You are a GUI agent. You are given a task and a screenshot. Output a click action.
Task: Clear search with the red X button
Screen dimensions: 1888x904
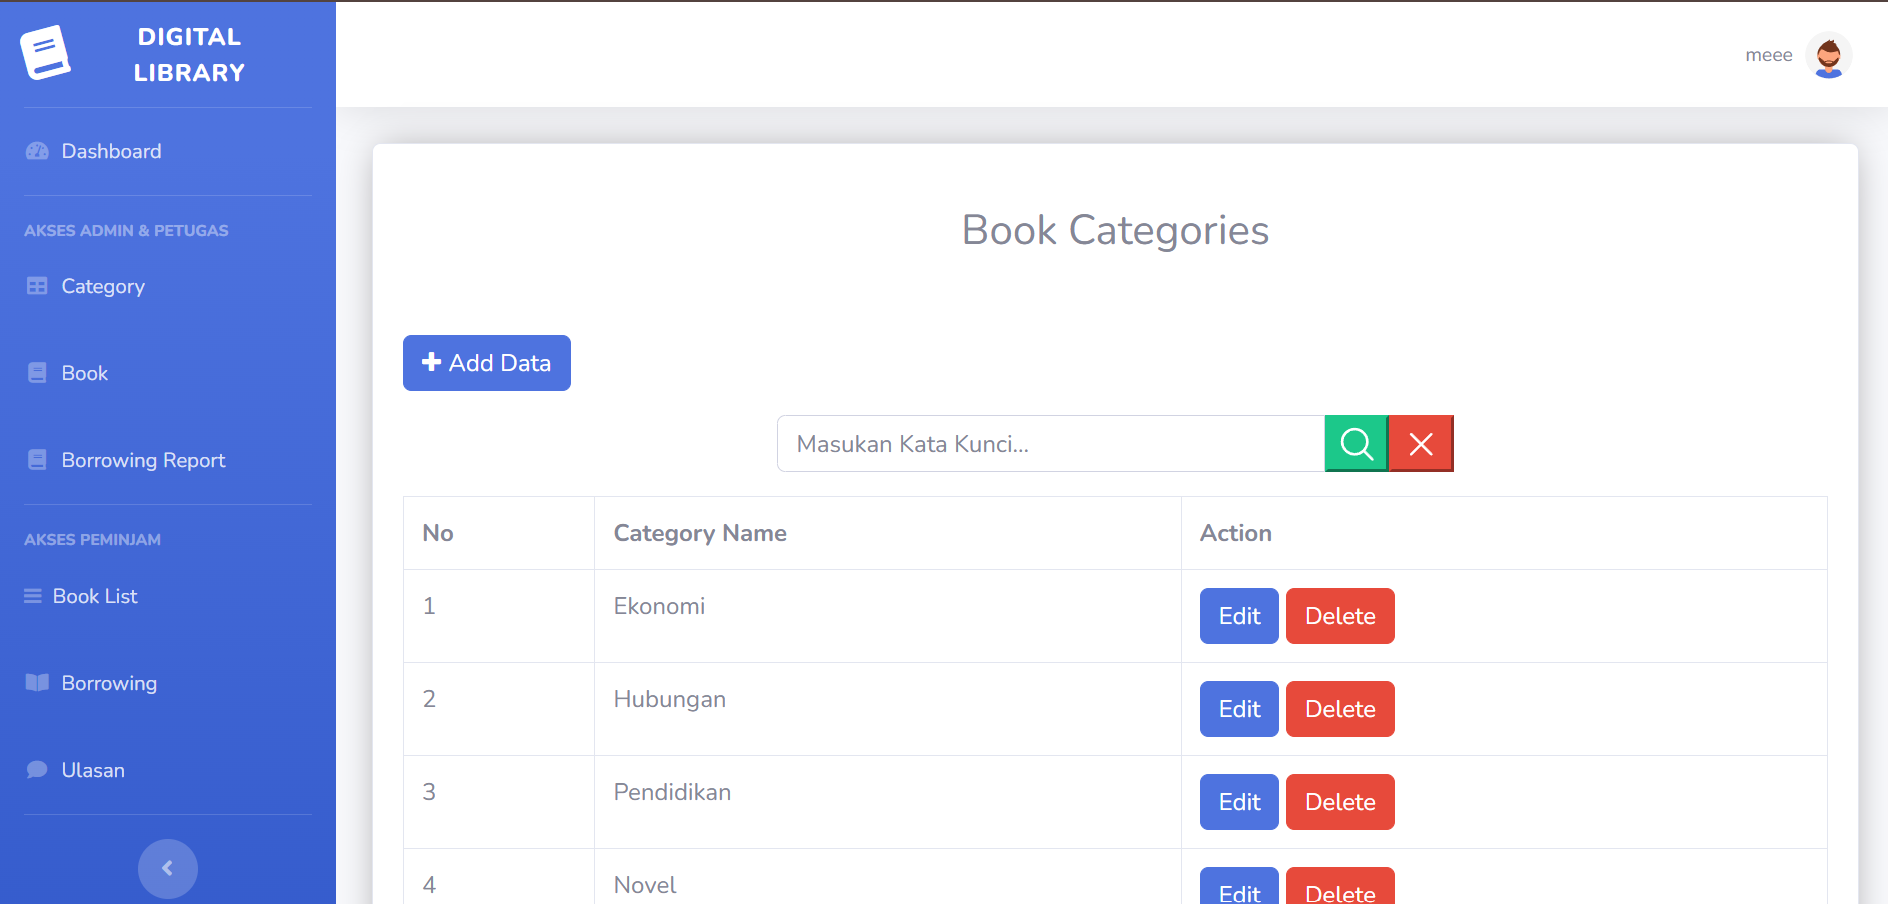(x=1421, y=443)
